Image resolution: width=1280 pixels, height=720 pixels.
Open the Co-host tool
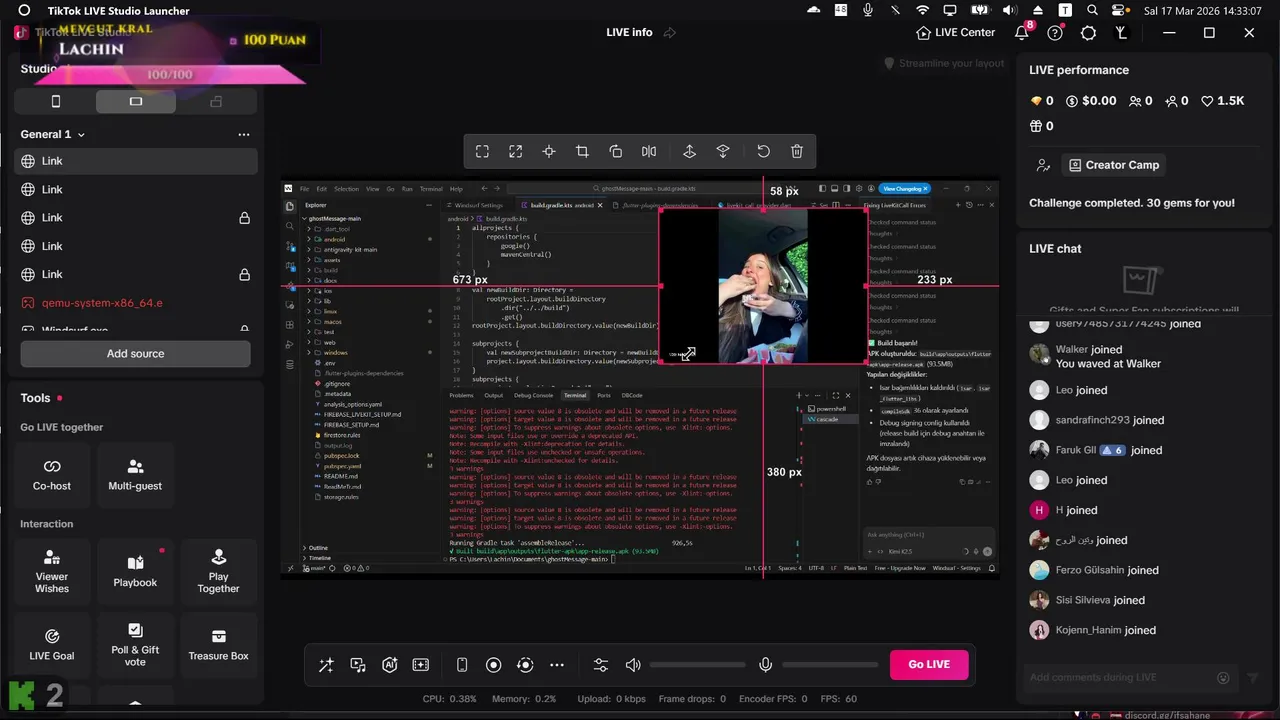[x=52, y=475]
